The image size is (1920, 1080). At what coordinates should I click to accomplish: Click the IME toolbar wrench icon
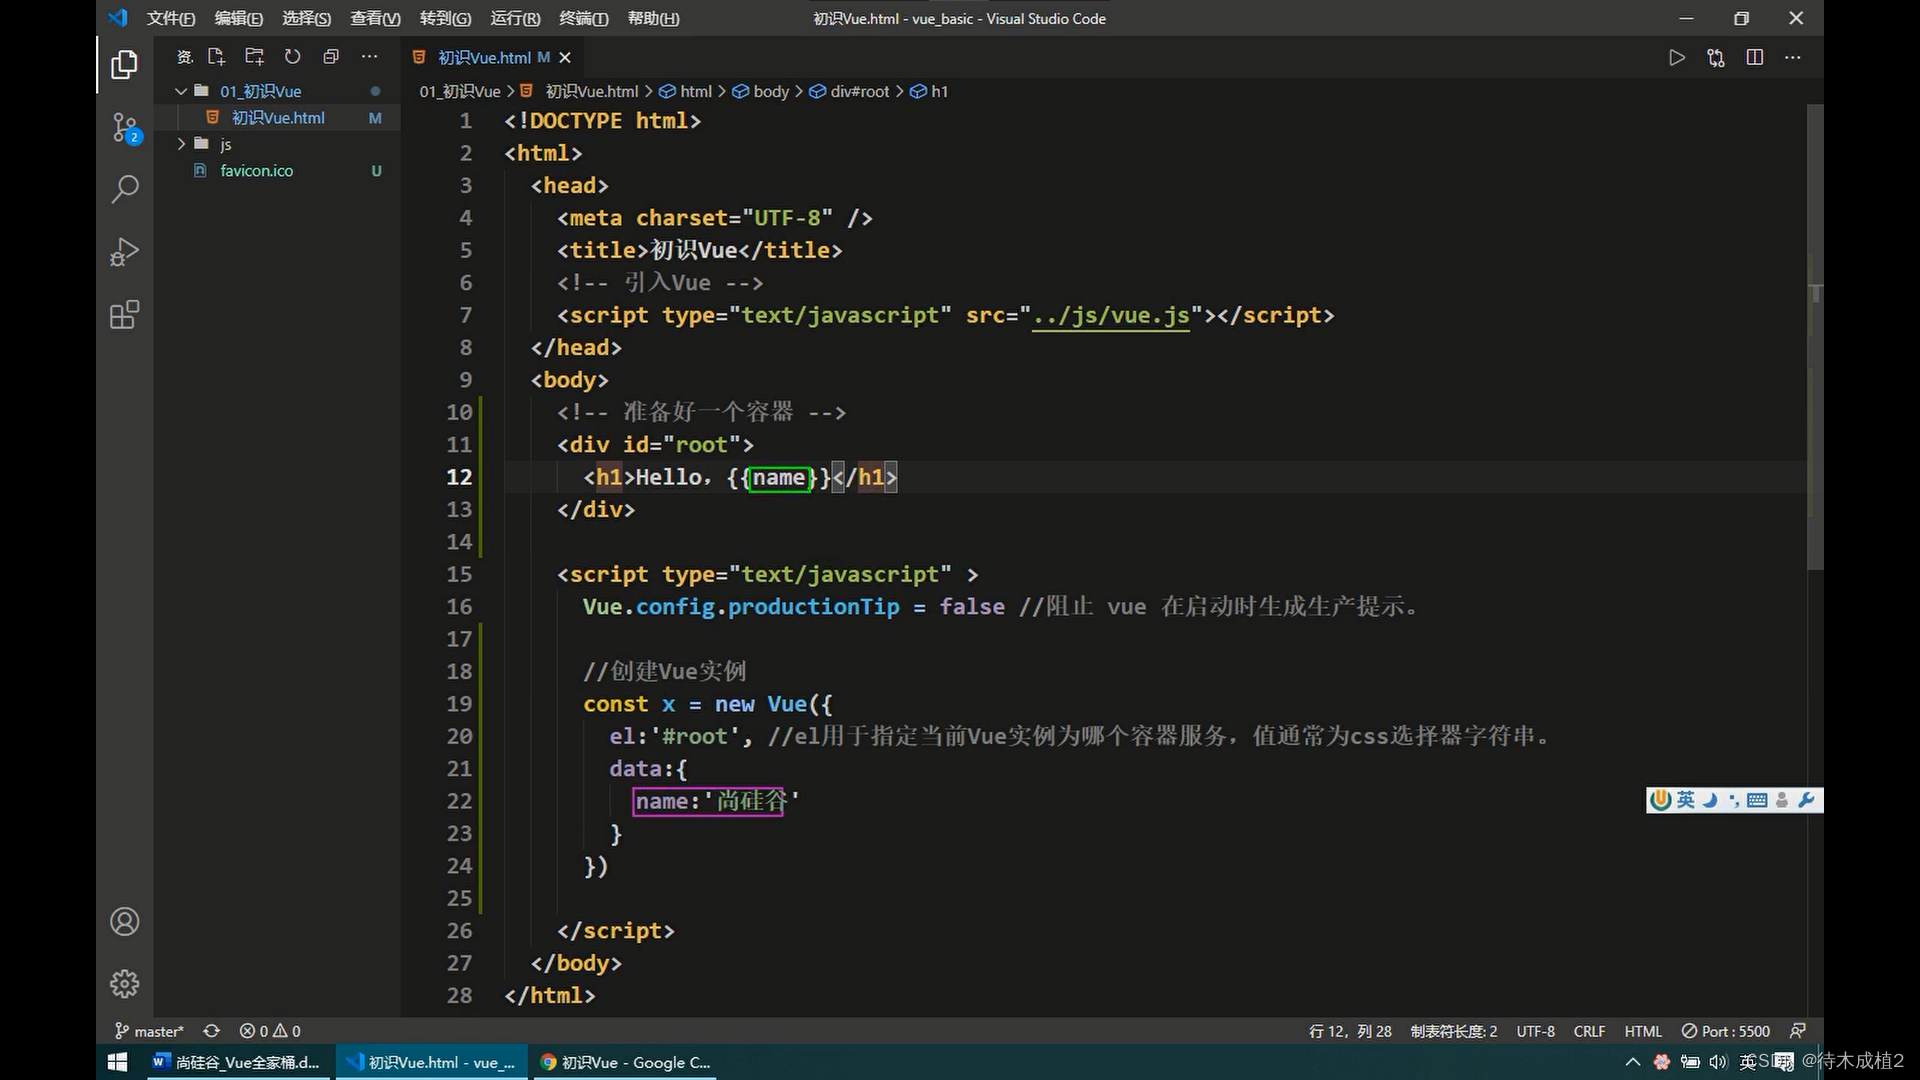pyautogui.click(x=1806, y=800)
